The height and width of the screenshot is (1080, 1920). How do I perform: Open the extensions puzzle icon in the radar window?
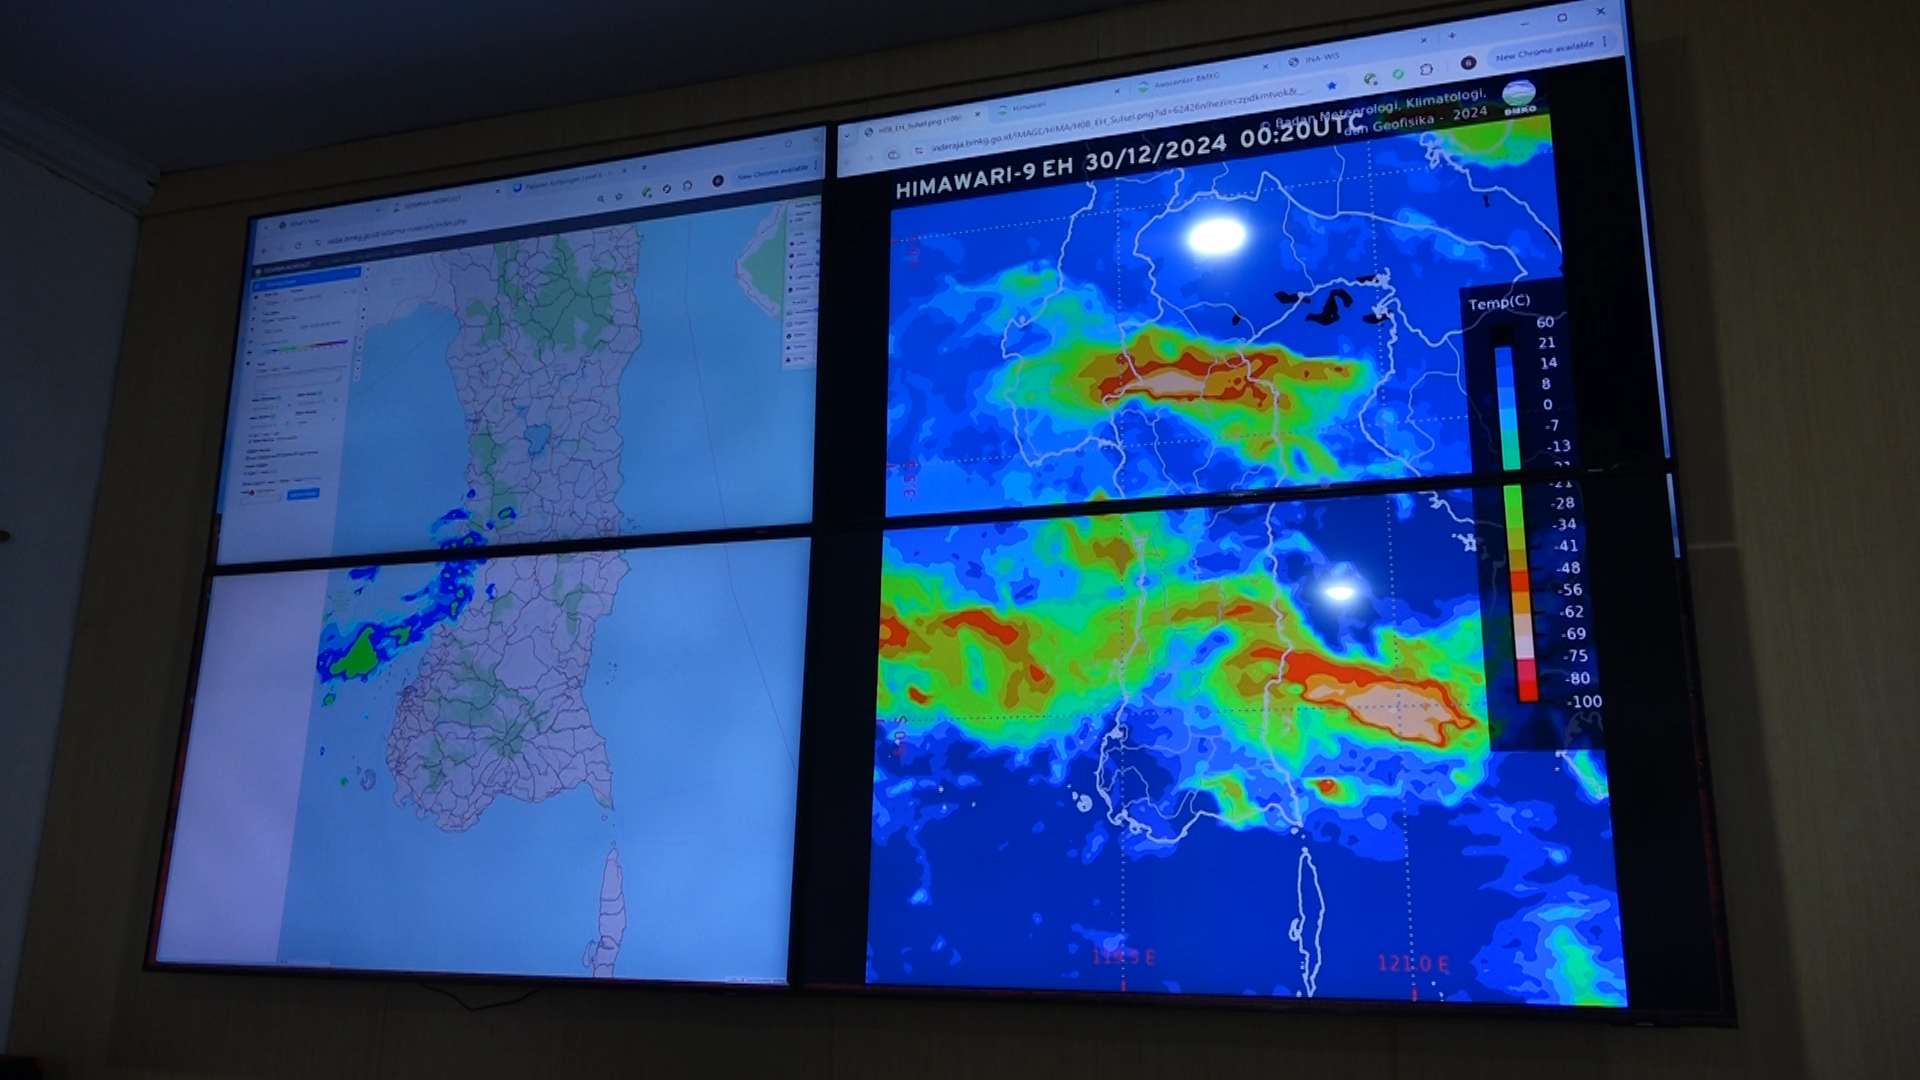[x=687, y=185]
